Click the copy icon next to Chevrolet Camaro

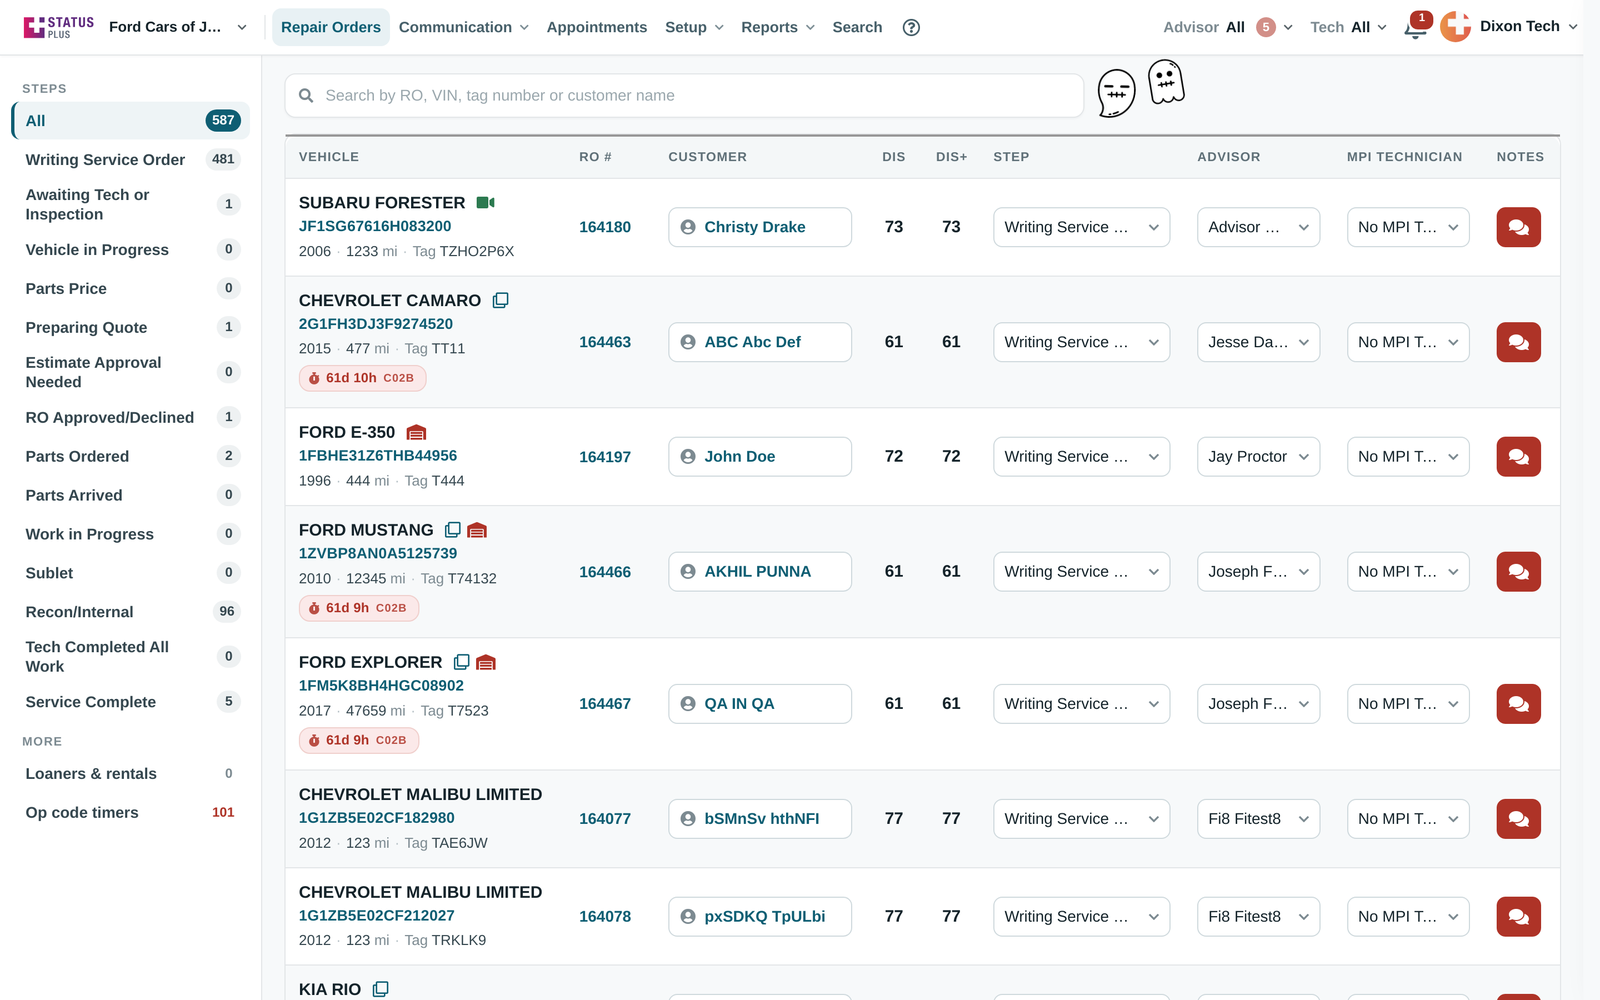(501, 300)
